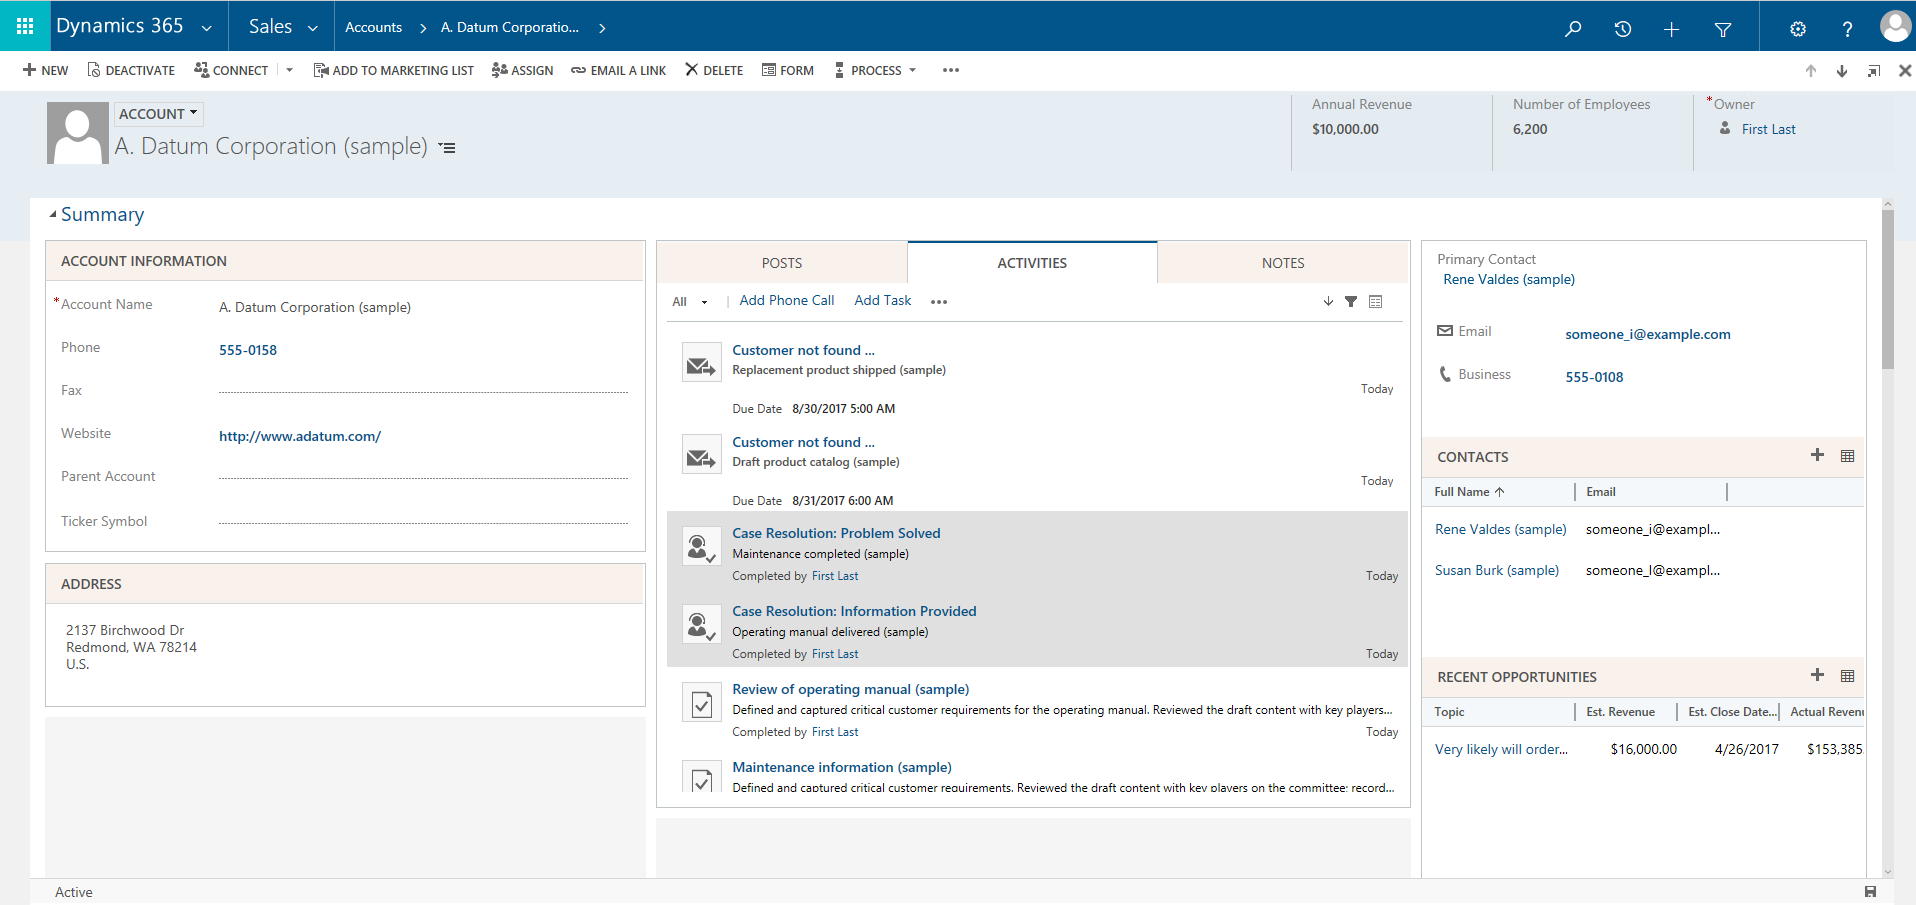This screenshot has height=905, width=1916.
Task: Open settings gear in top bar
Action: pos(1797,29)
